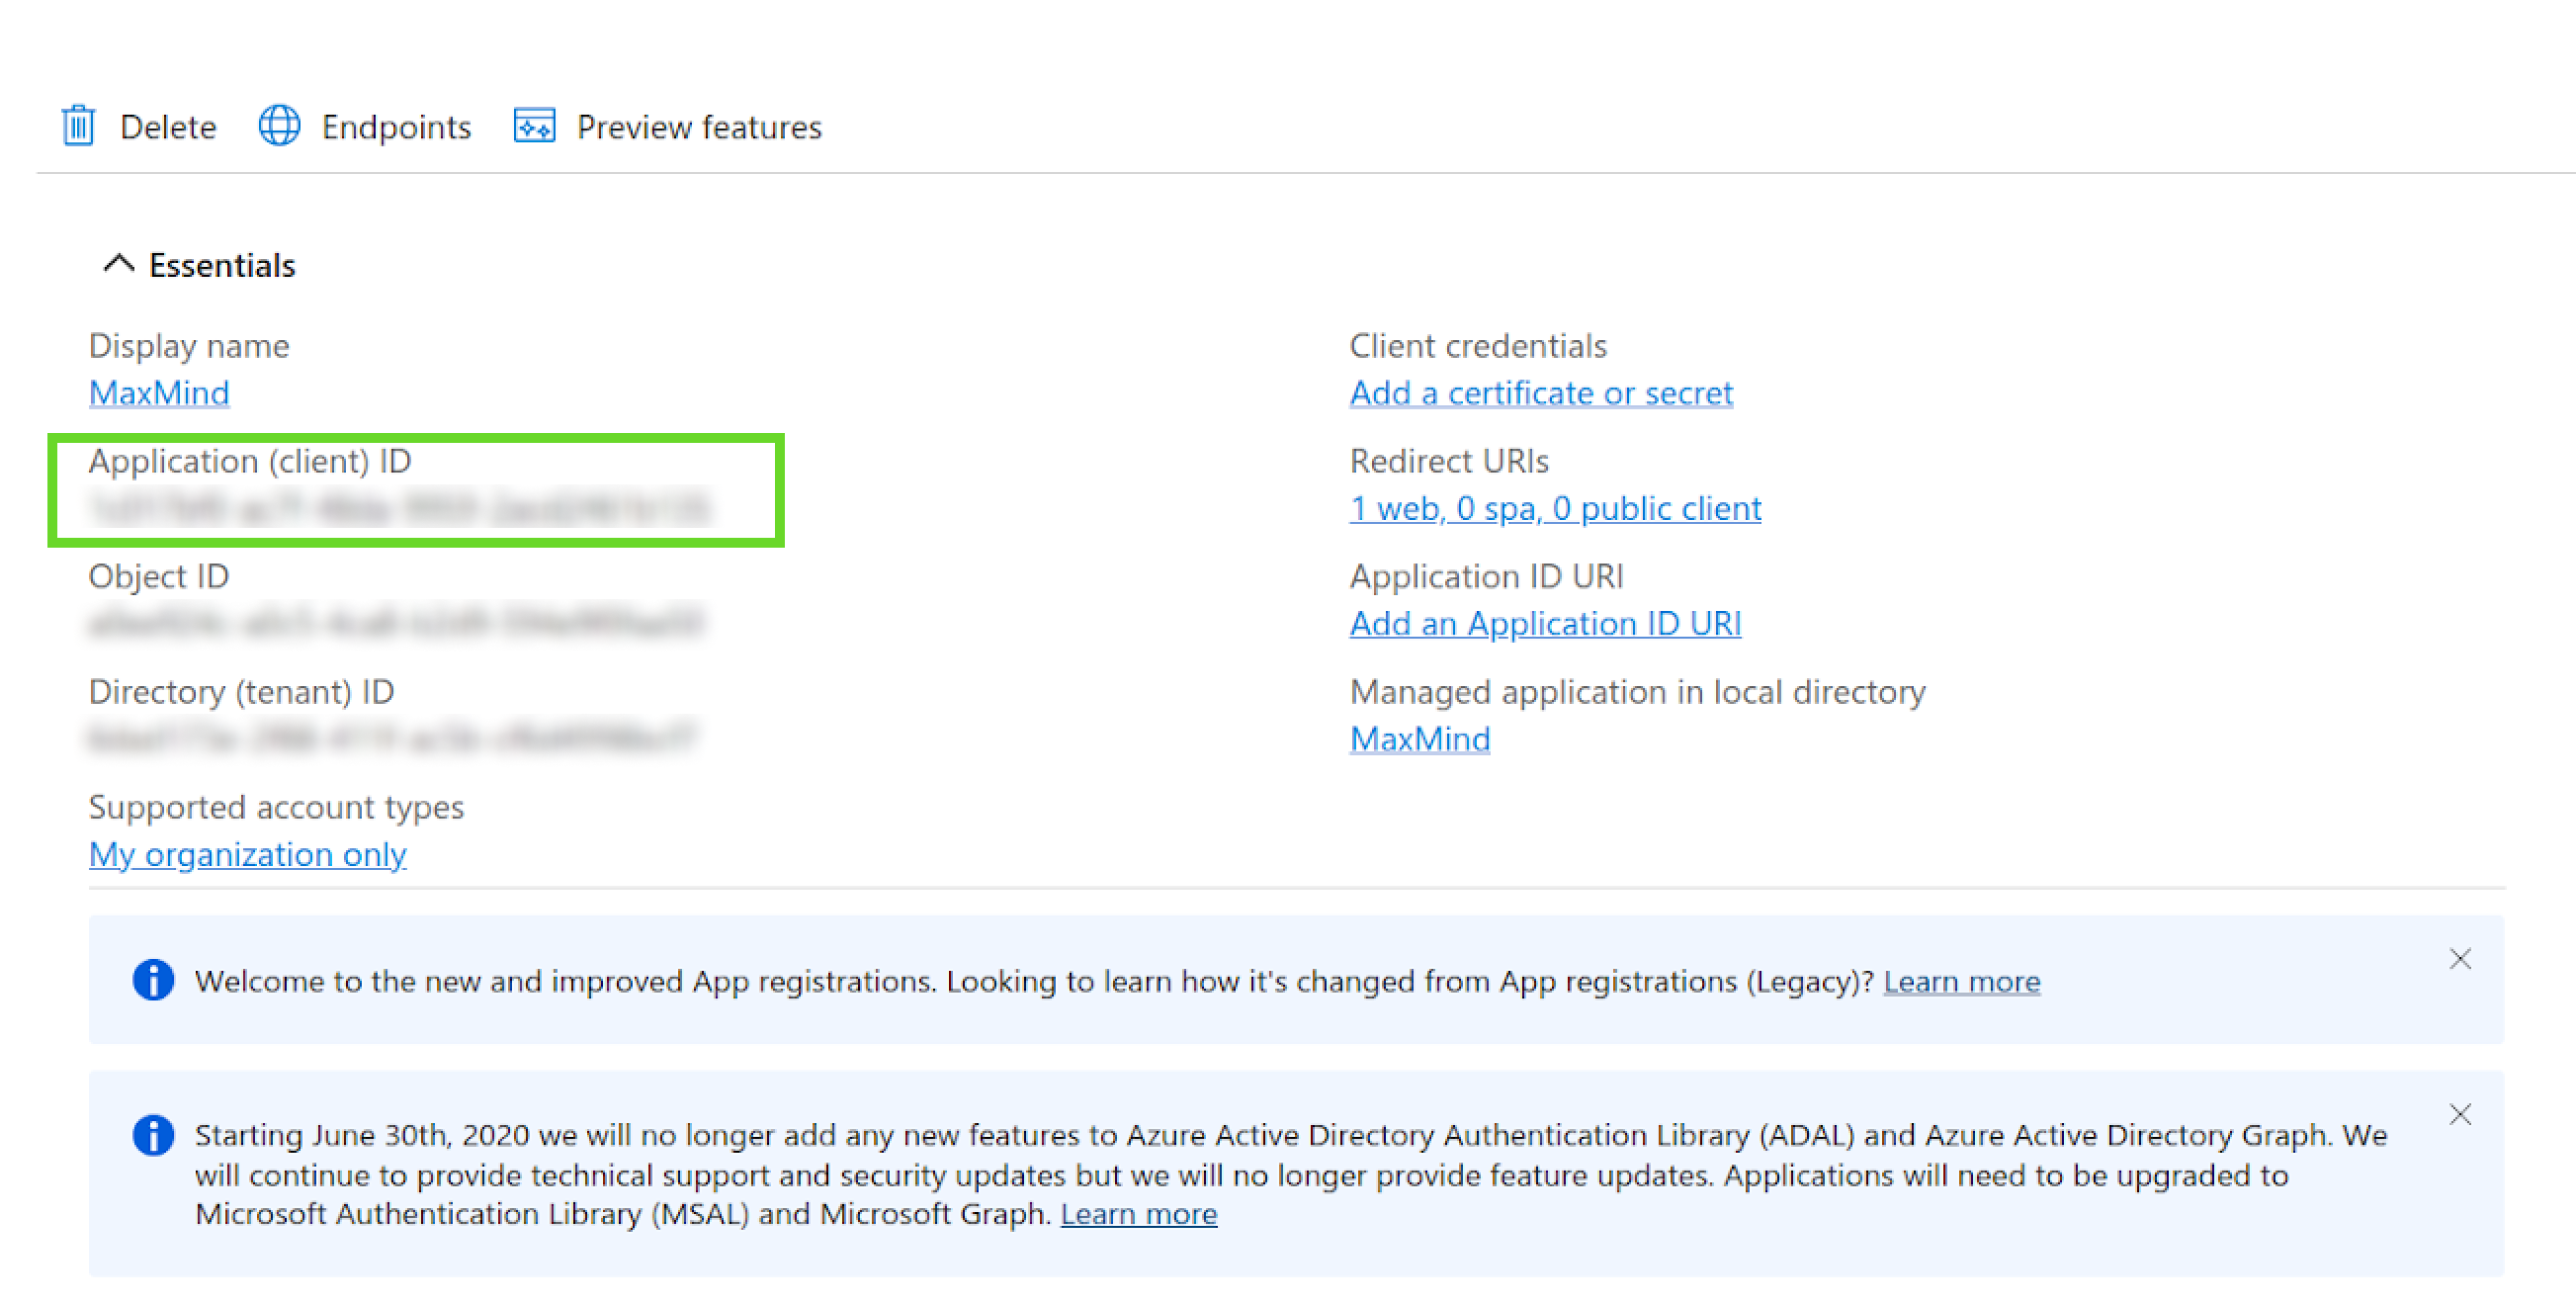The width and height of the screenshot is (2576, 1303).
Task: Open the Delete toolbar command
Action: tap(168, 127)
